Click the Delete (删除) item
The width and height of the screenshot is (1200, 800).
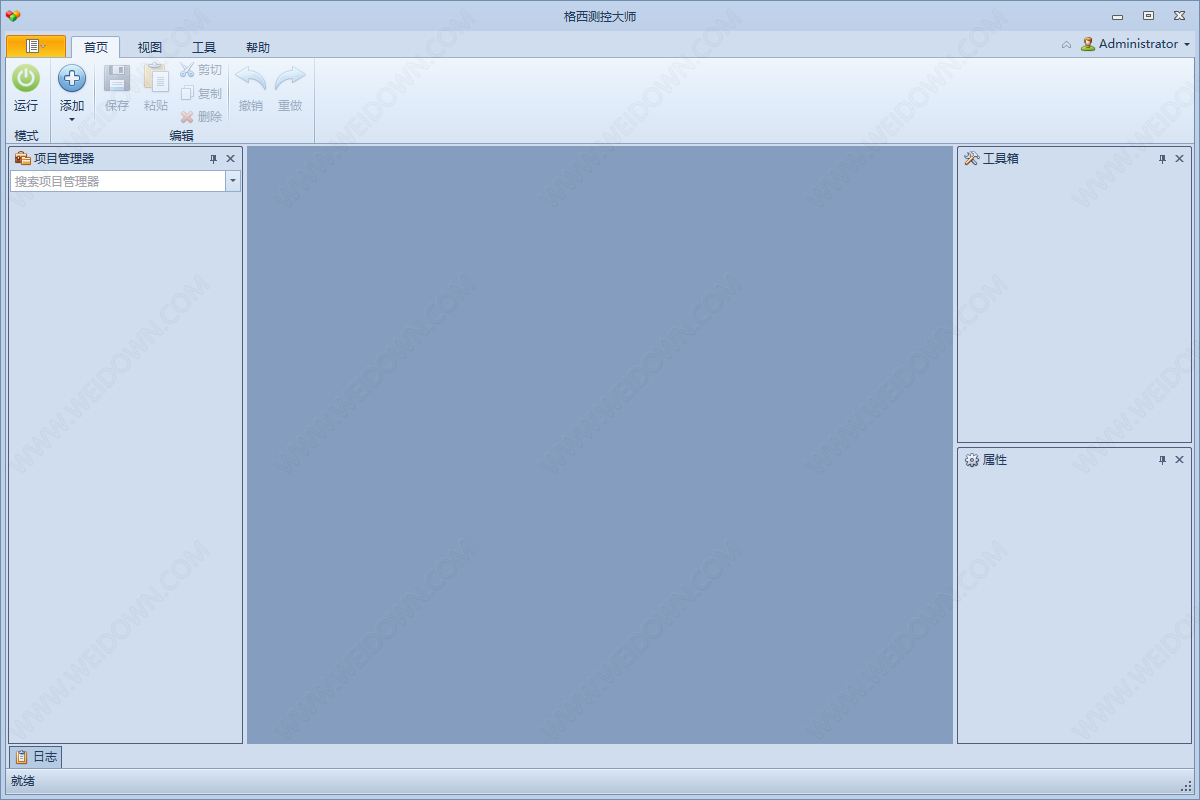(201, 116)
